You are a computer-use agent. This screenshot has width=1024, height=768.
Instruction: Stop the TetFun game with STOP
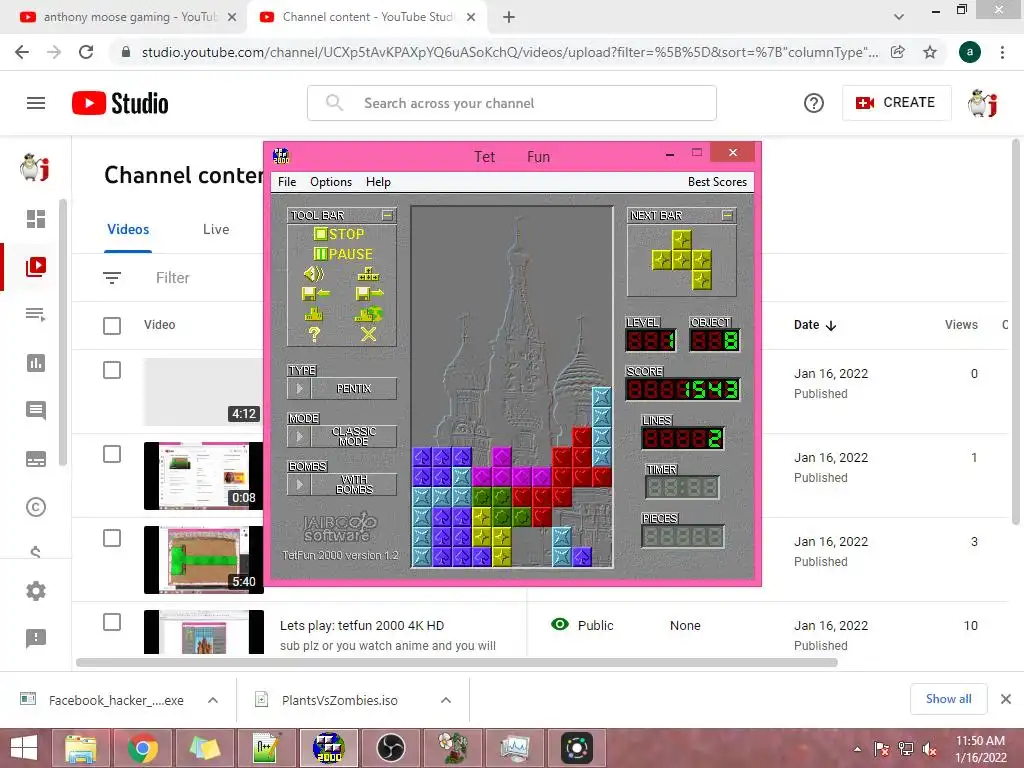339,234
